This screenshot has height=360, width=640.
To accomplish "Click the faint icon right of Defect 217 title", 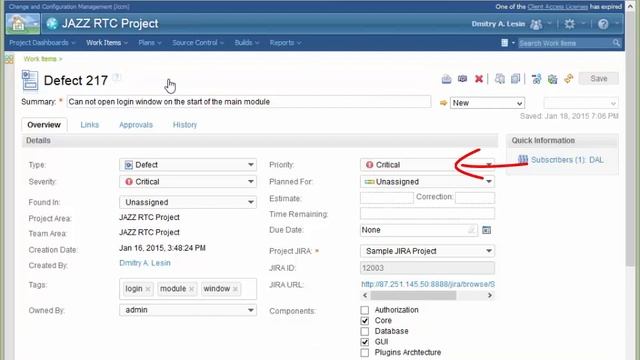I will coord(117,77).
